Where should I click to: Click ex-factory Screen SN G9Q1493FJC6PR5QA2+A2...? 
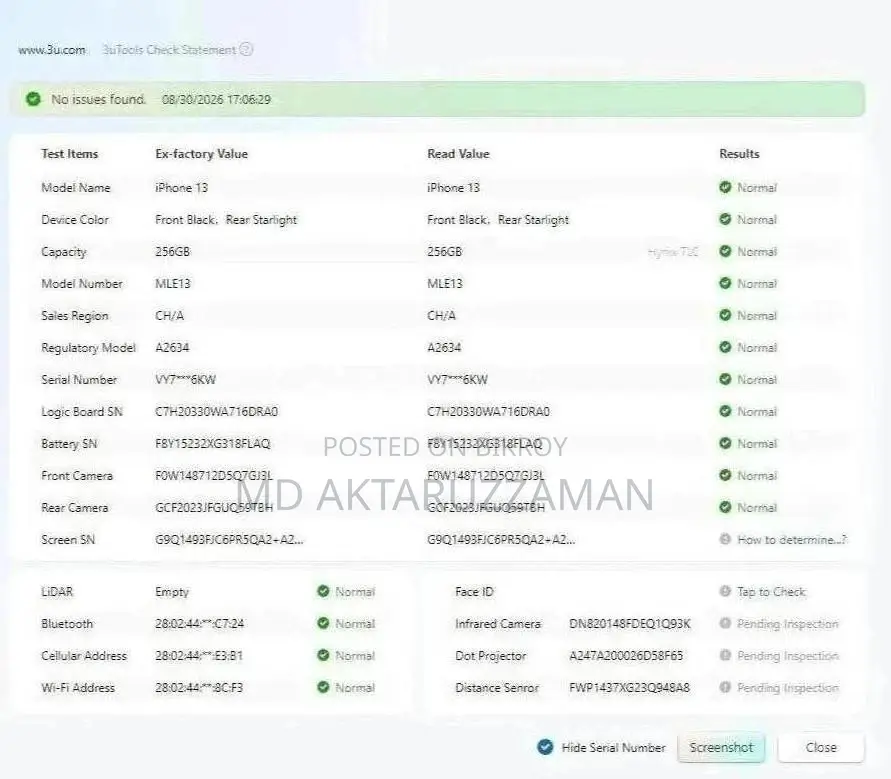coord(229,540)
